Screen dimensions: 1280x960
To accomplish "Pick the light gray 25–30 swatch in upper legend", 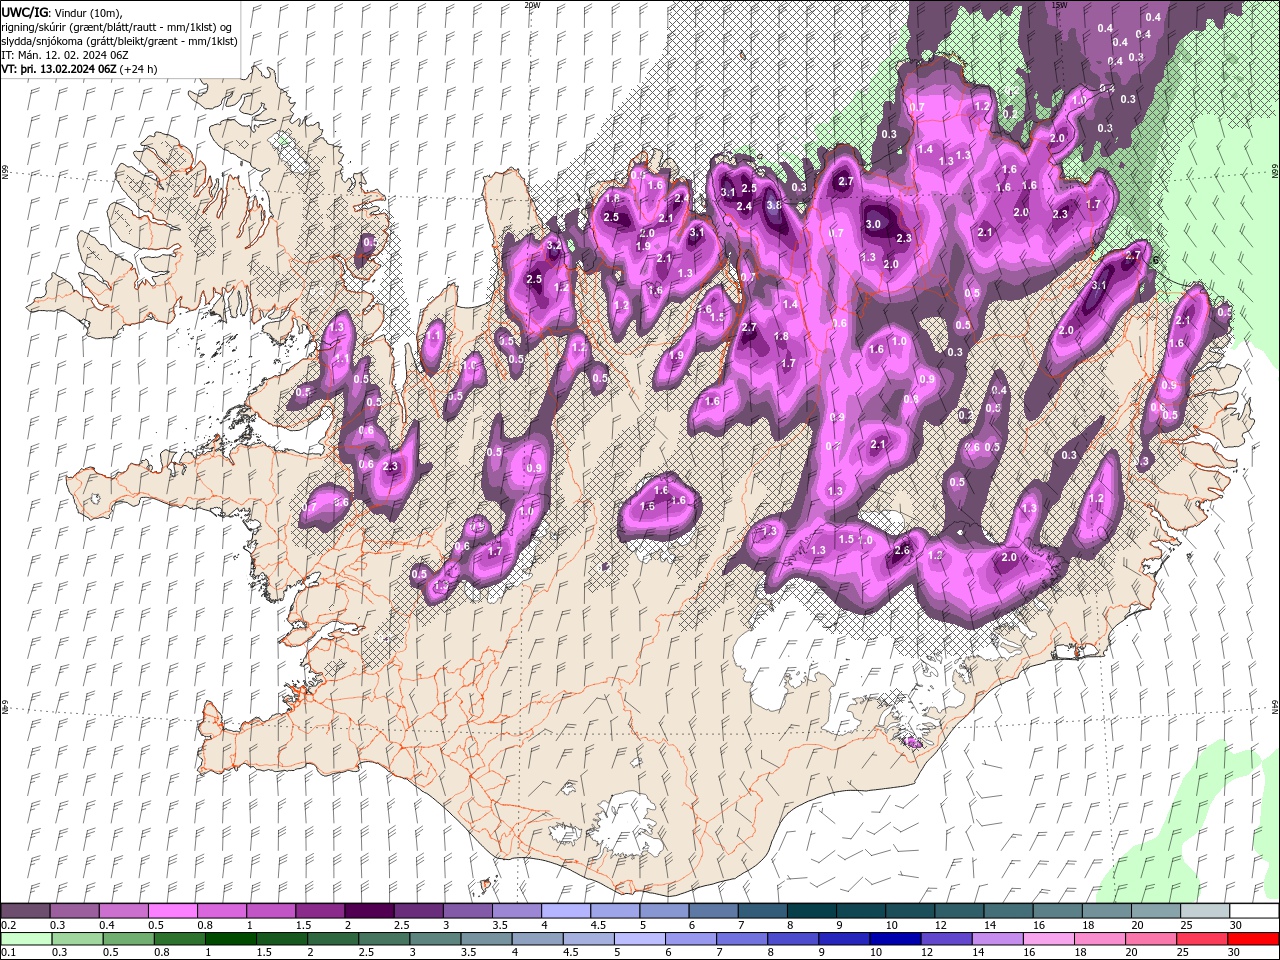I will pyautogui.click(x=1205, y=911).
